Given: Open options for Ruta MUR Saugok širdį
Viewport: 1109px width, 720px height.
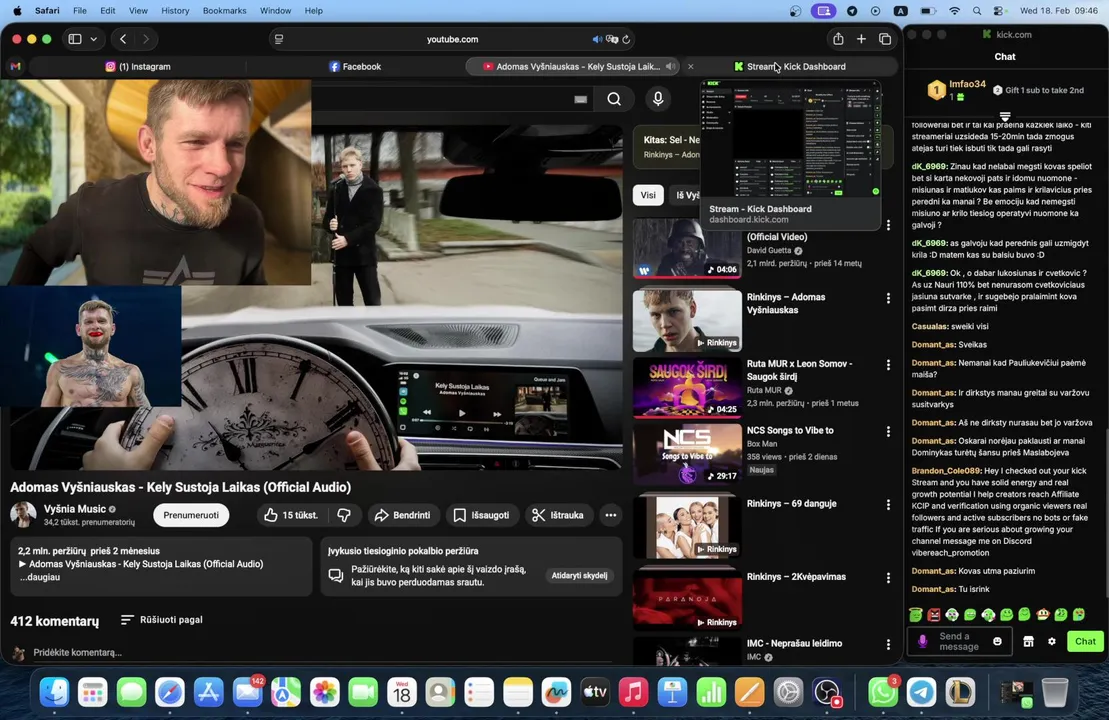Looking at the screenshot, I should [x=888, y=365].
